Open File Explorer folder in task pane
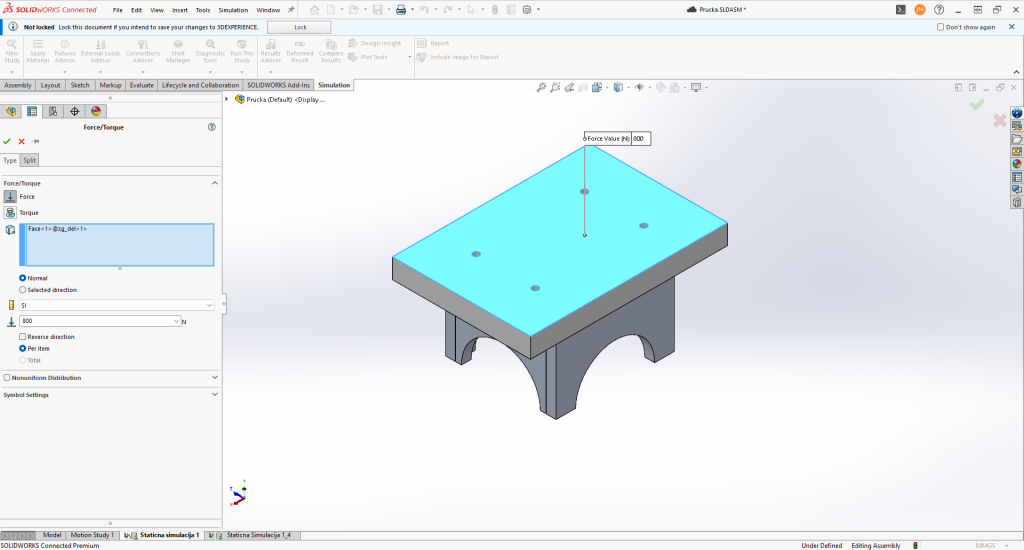Screen dimensions: 1024x550 pyautogui.click(x=1017, y=138)
